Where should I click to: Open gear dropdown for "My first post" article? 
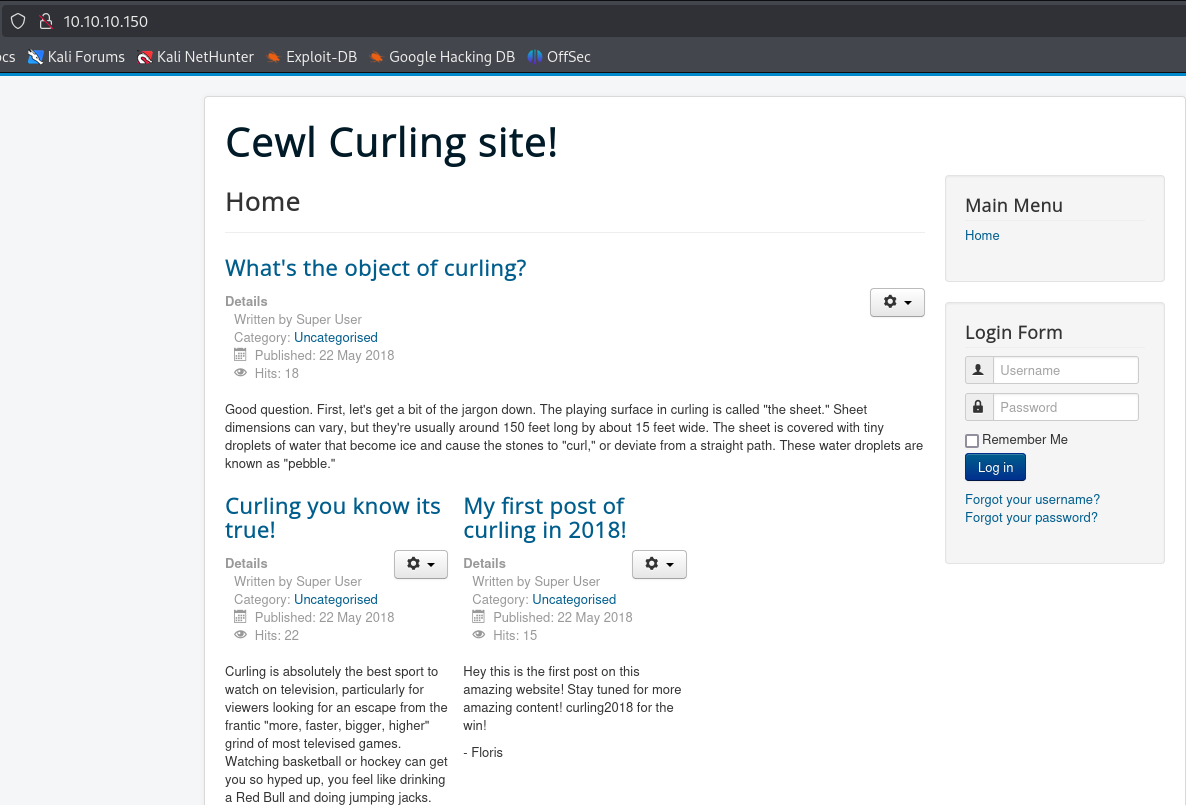(x=659, y=564)
